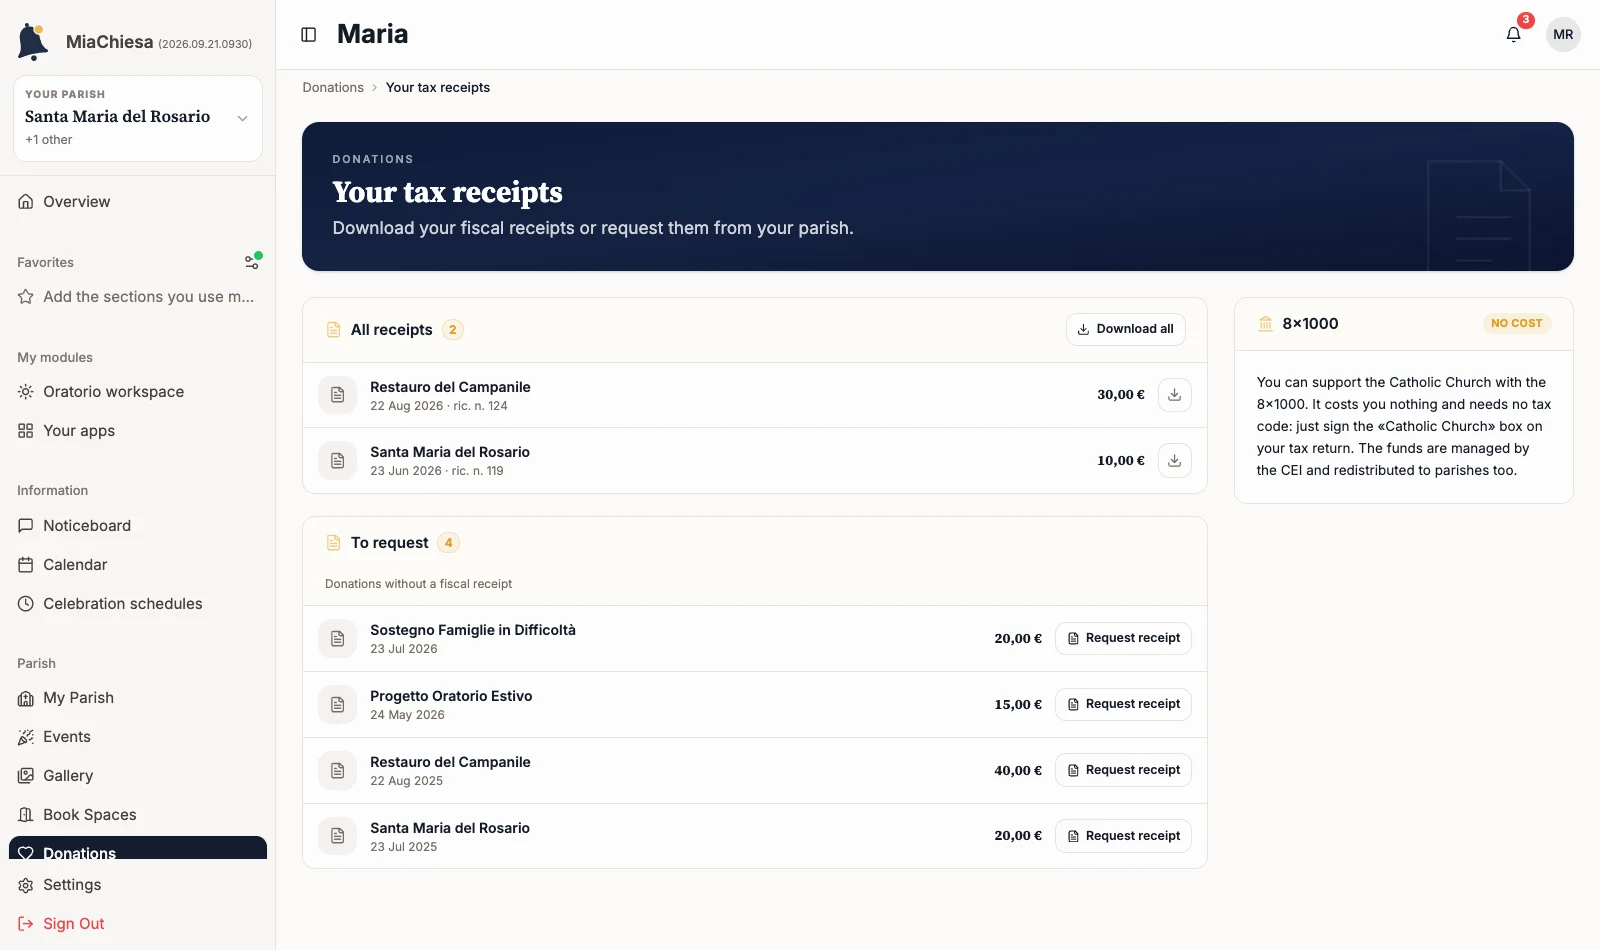Viewport: 1600px width, 950px height.
Task: Download the 30,00 € Restauro del Campanile receipt
Action: coord(1174,395)
